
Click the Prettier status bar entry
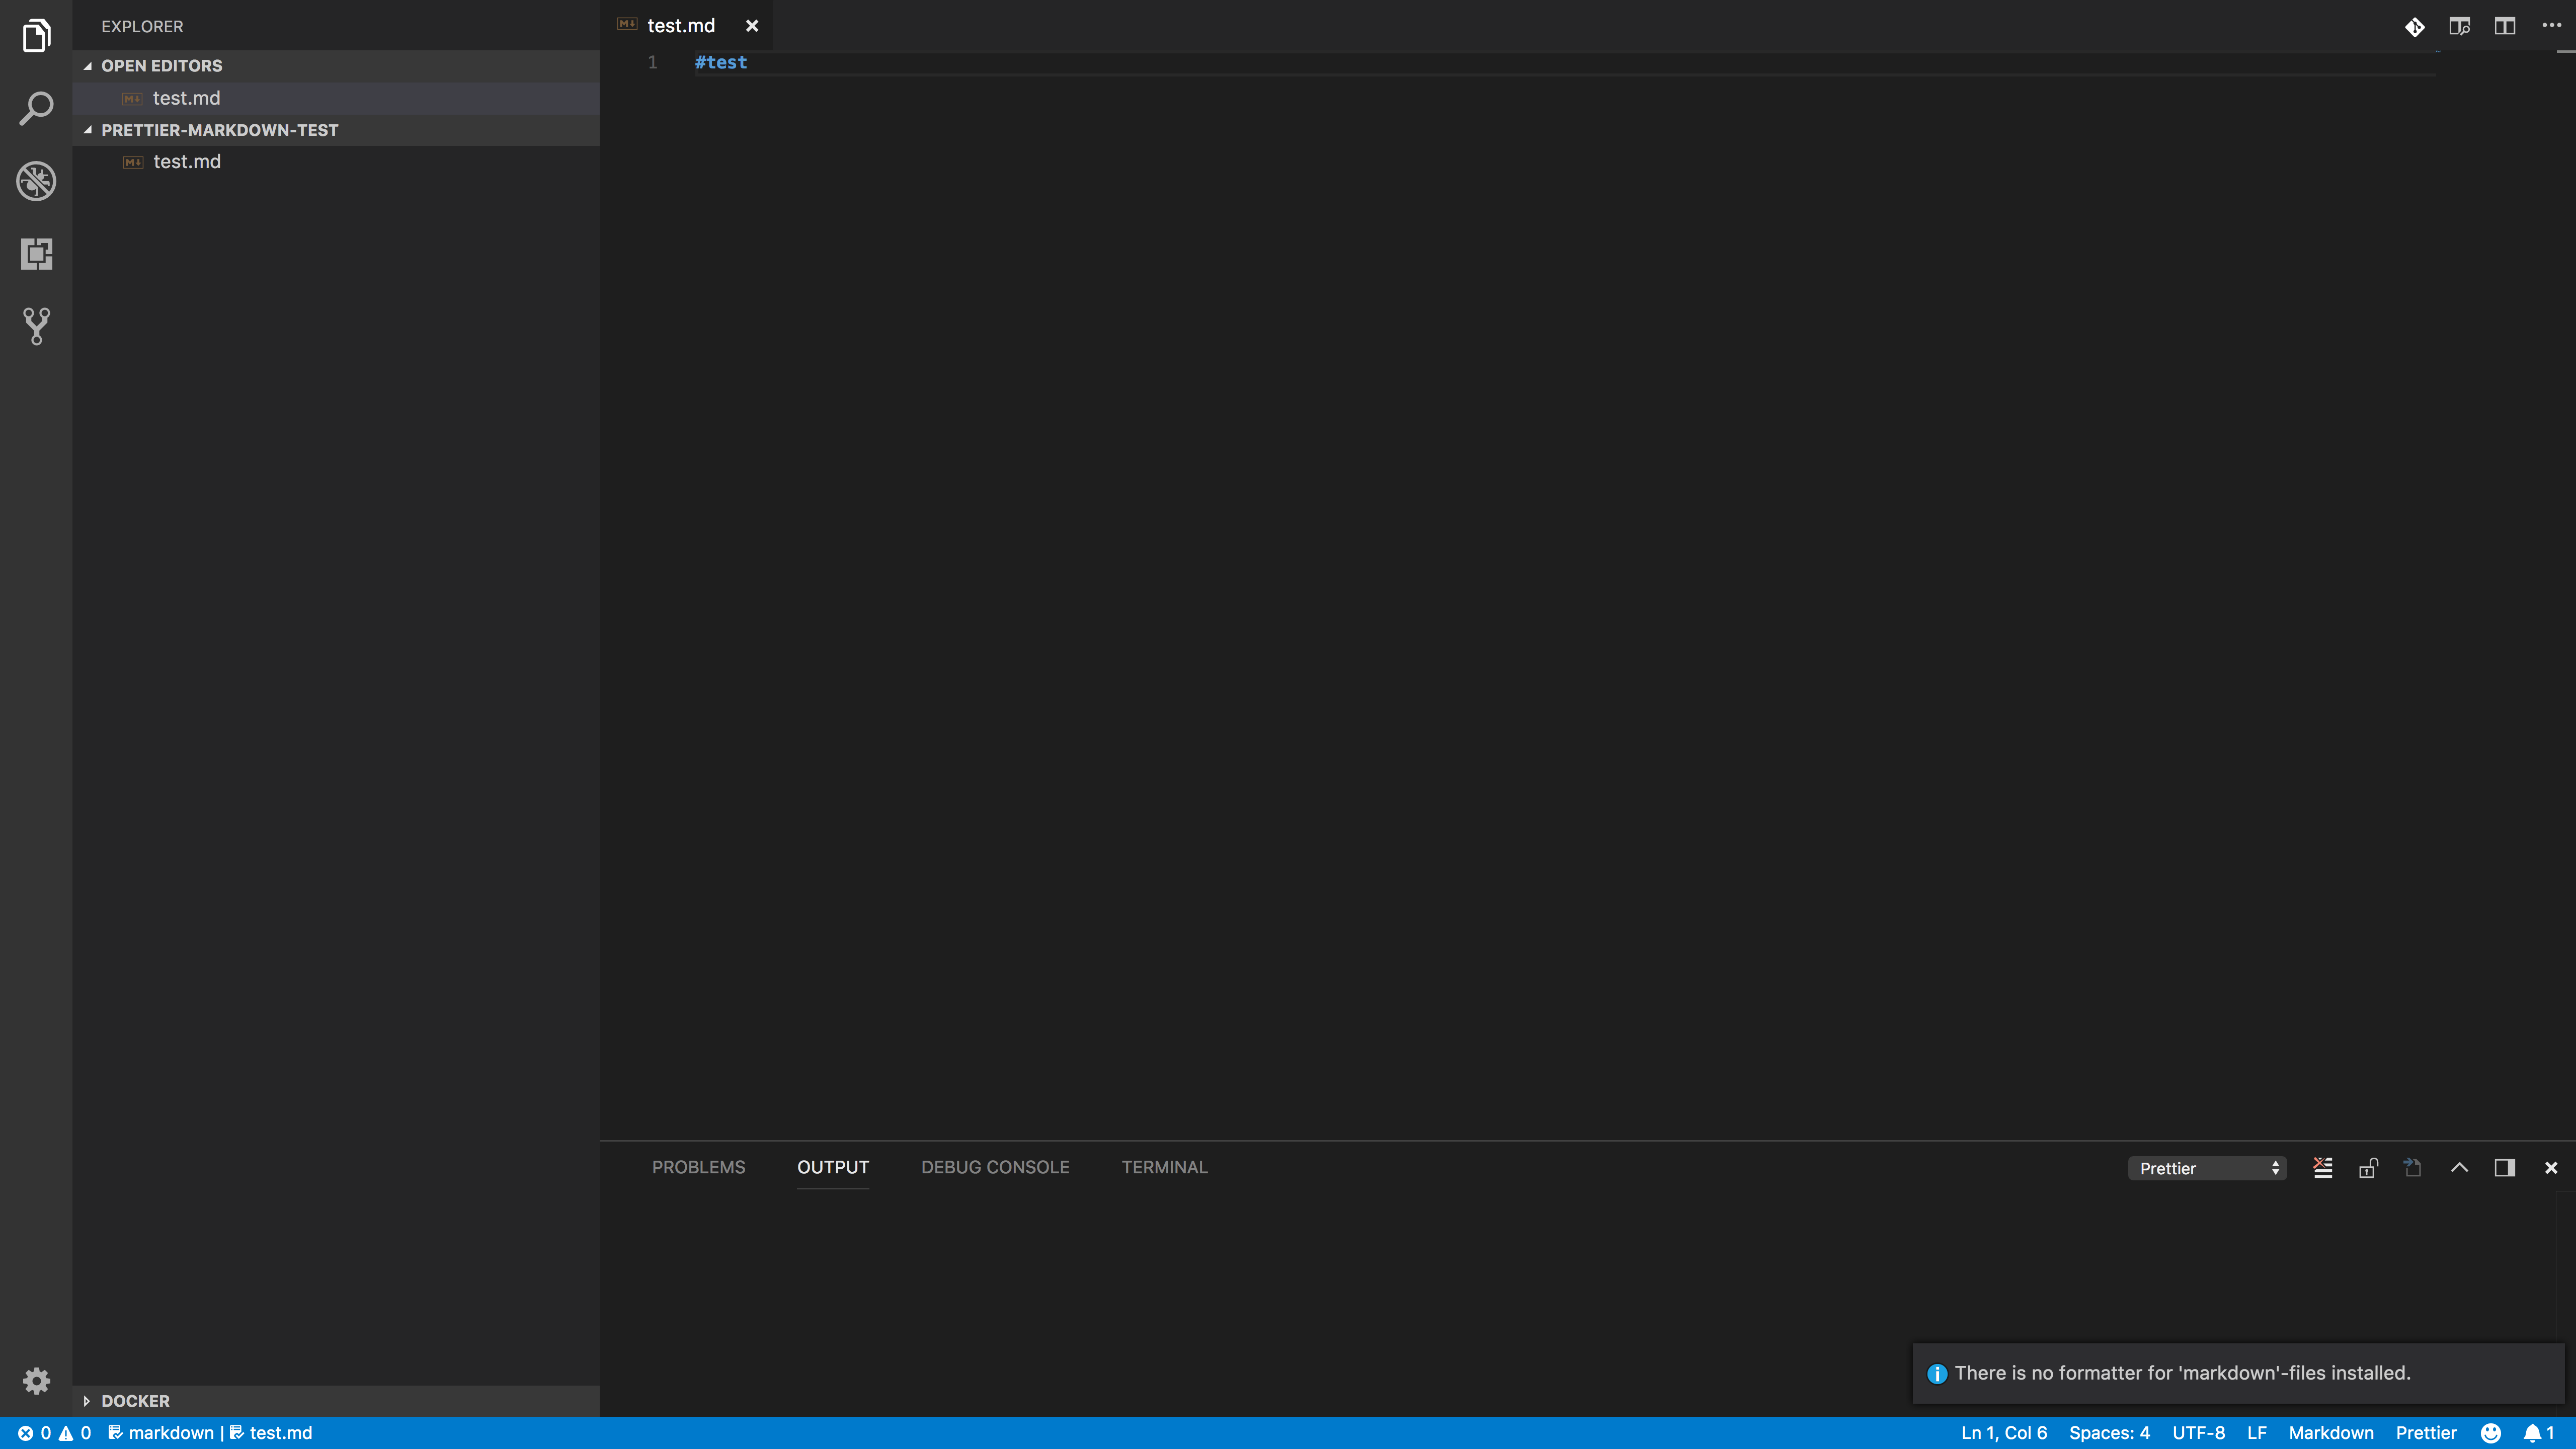(2427, 1432)
